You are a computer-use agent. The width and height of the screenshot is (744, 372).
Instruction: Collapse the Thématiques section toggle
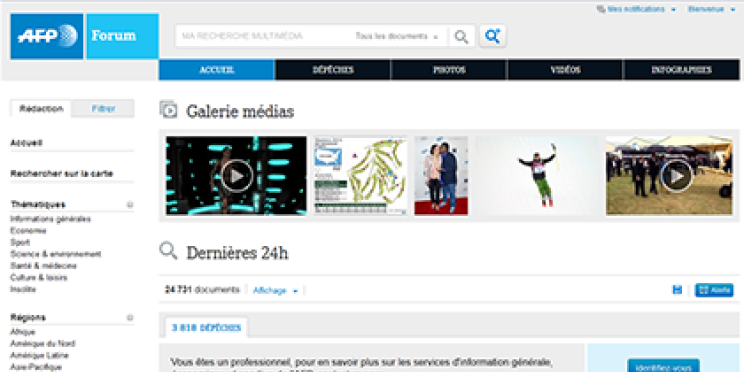130,205
